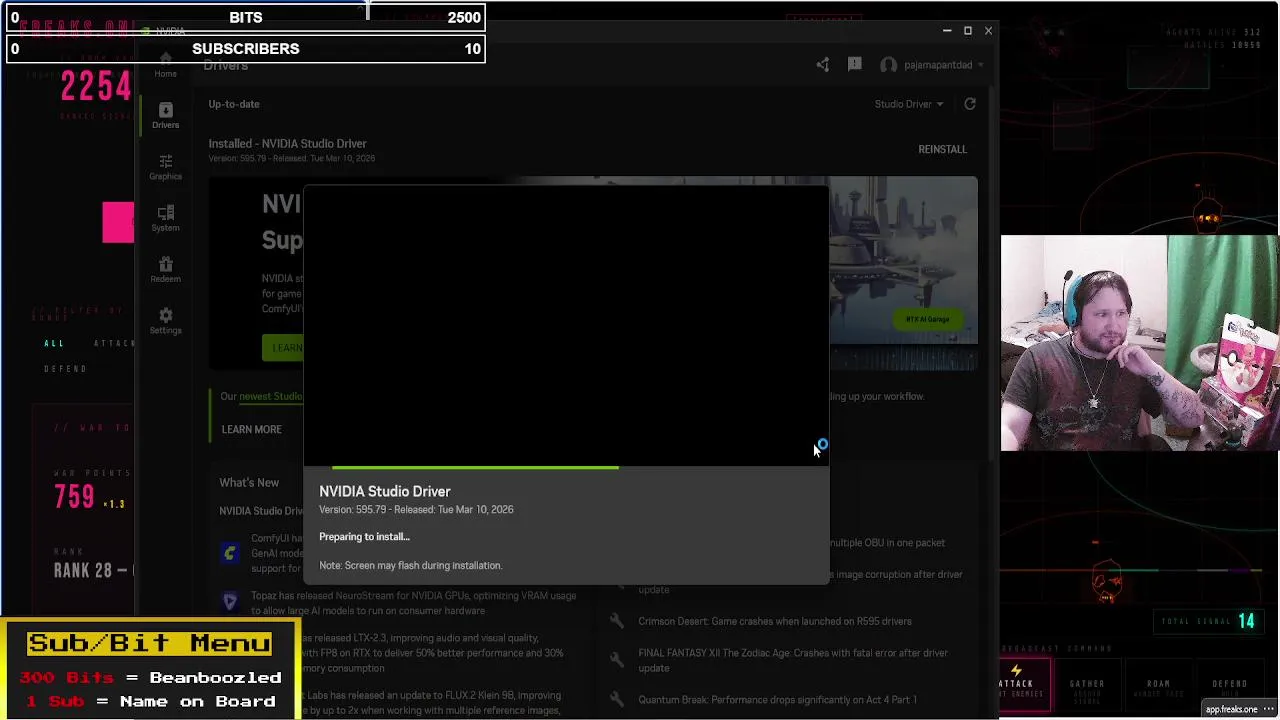Click the Topaz news item icon
Screen dimensions: 1280x720
click(230, 602)
